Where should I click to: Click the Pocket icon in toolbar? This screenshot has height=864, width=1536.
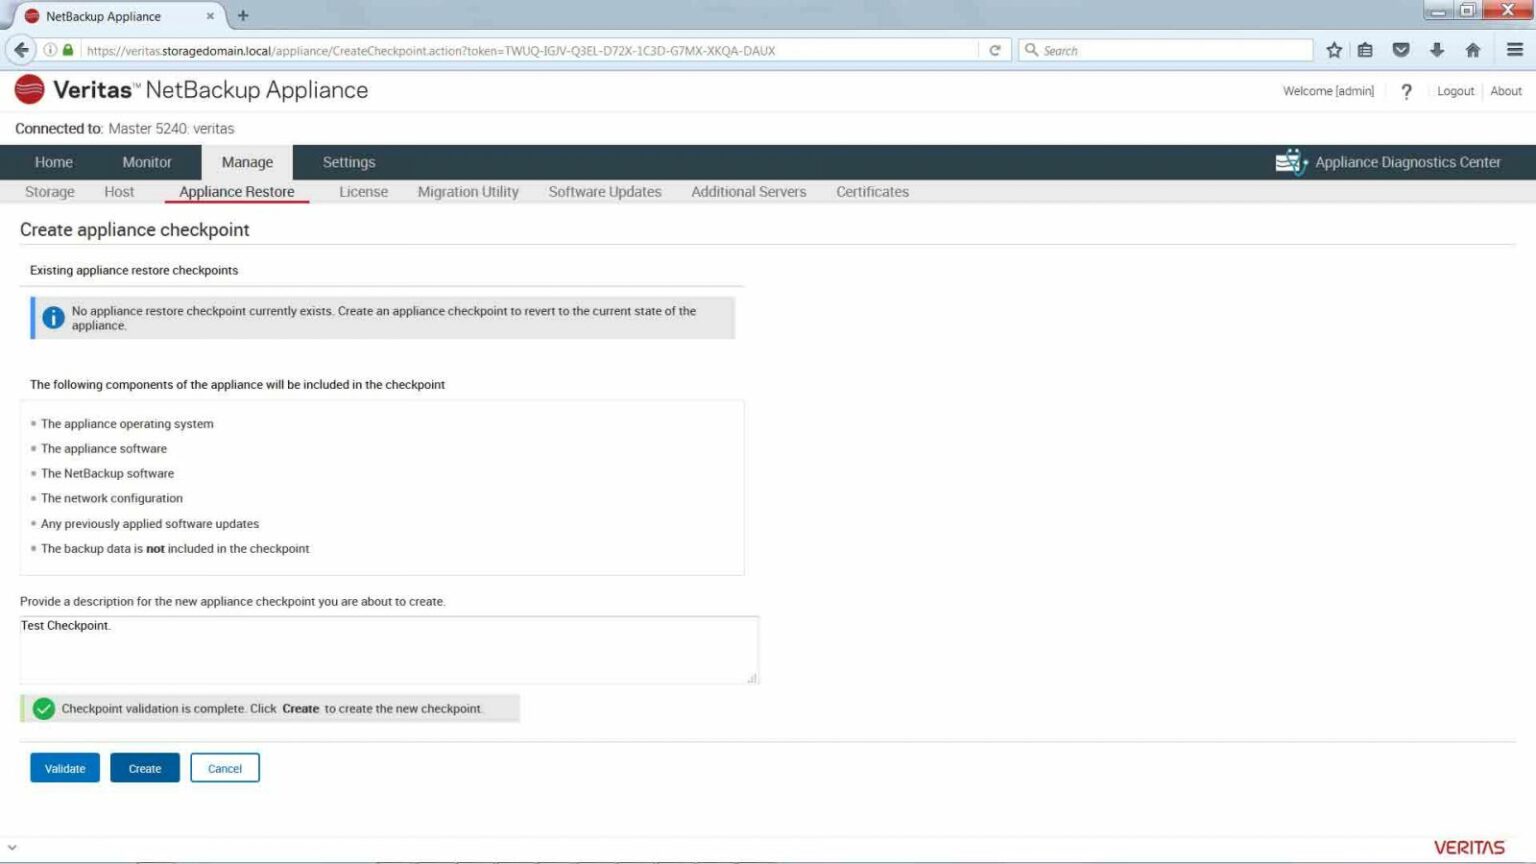pos(1401,50)
